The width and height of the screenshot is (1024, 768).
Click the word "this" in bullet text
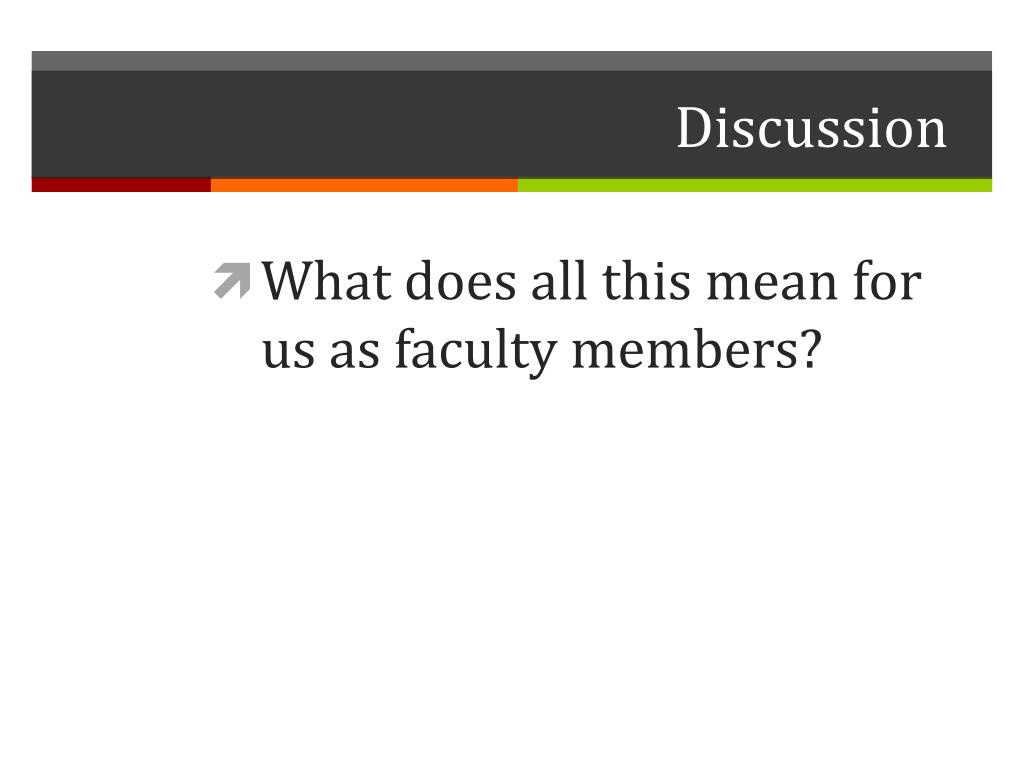646,281
